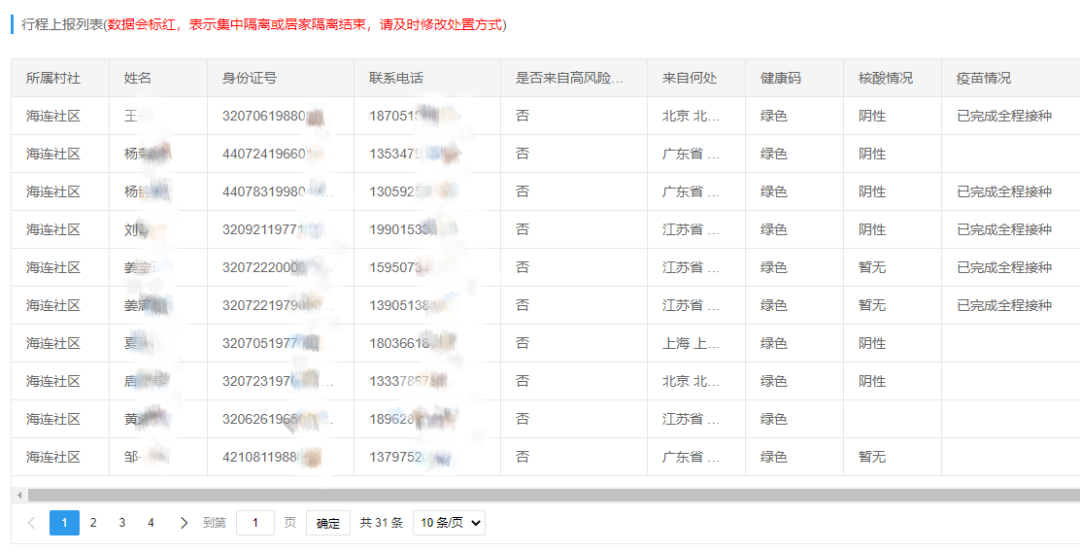
Task: Click left arrow of horizontal scrollbar
Action: click(18, 494)
